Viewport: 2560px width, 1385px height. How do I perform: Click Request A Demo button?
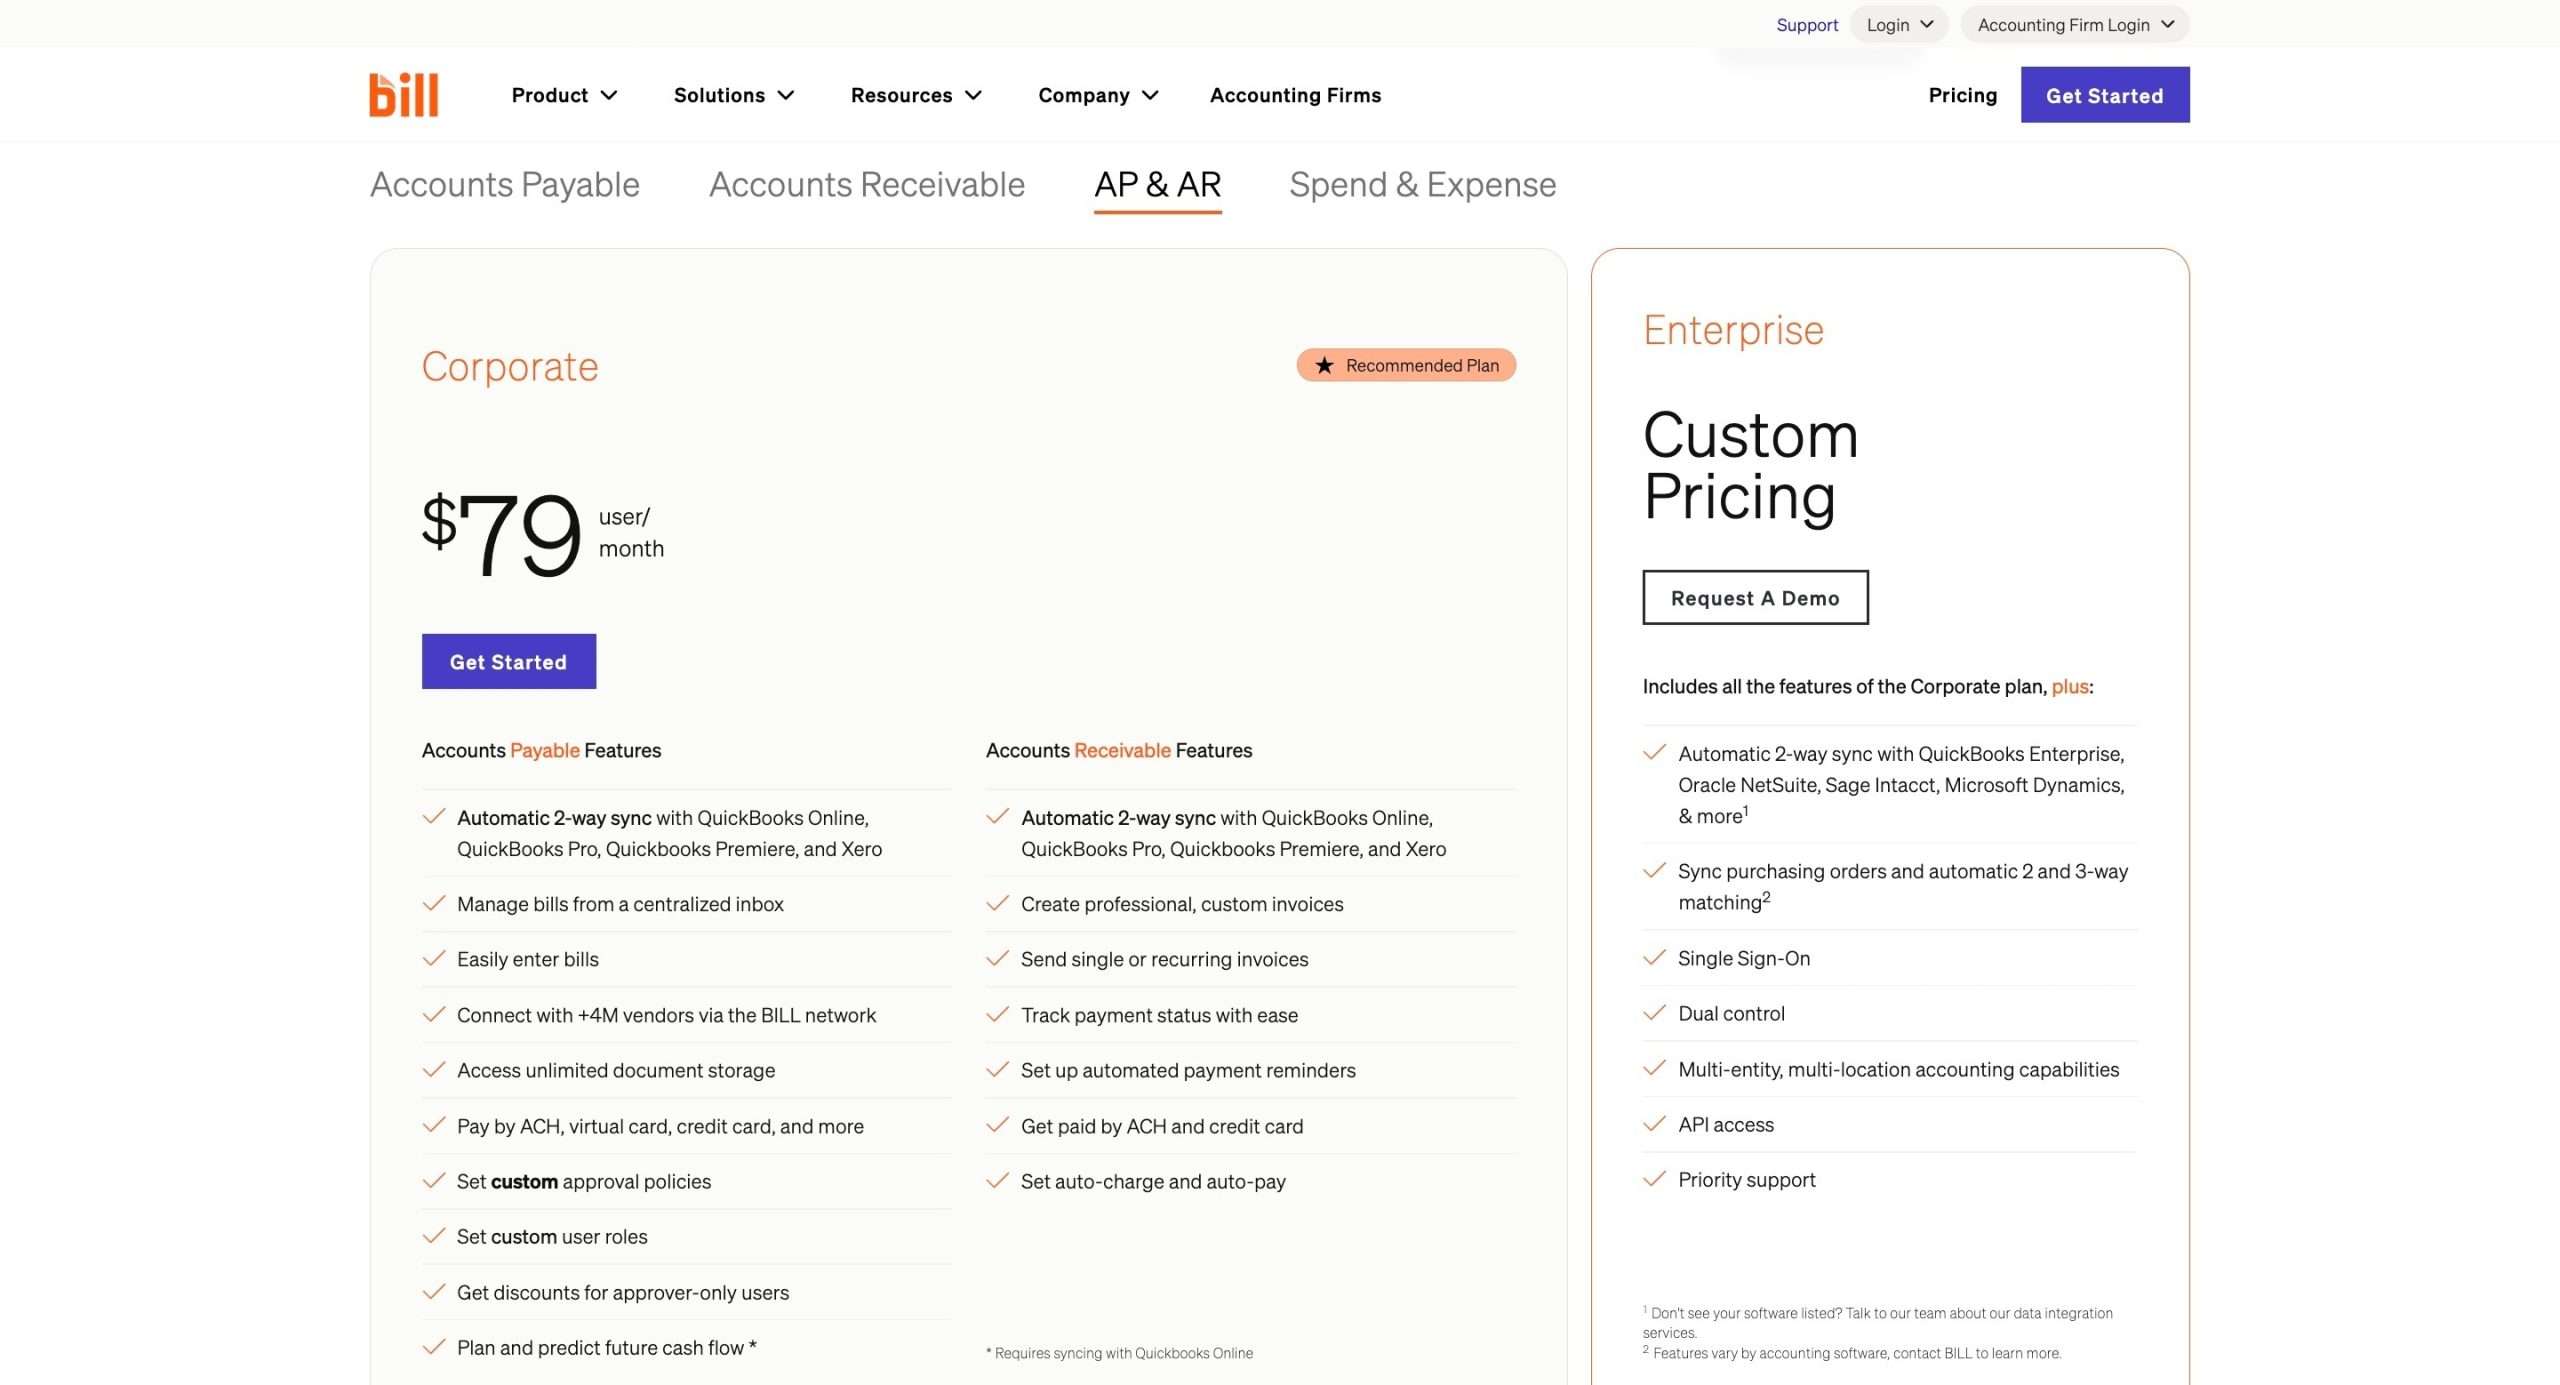point(1754,598)
